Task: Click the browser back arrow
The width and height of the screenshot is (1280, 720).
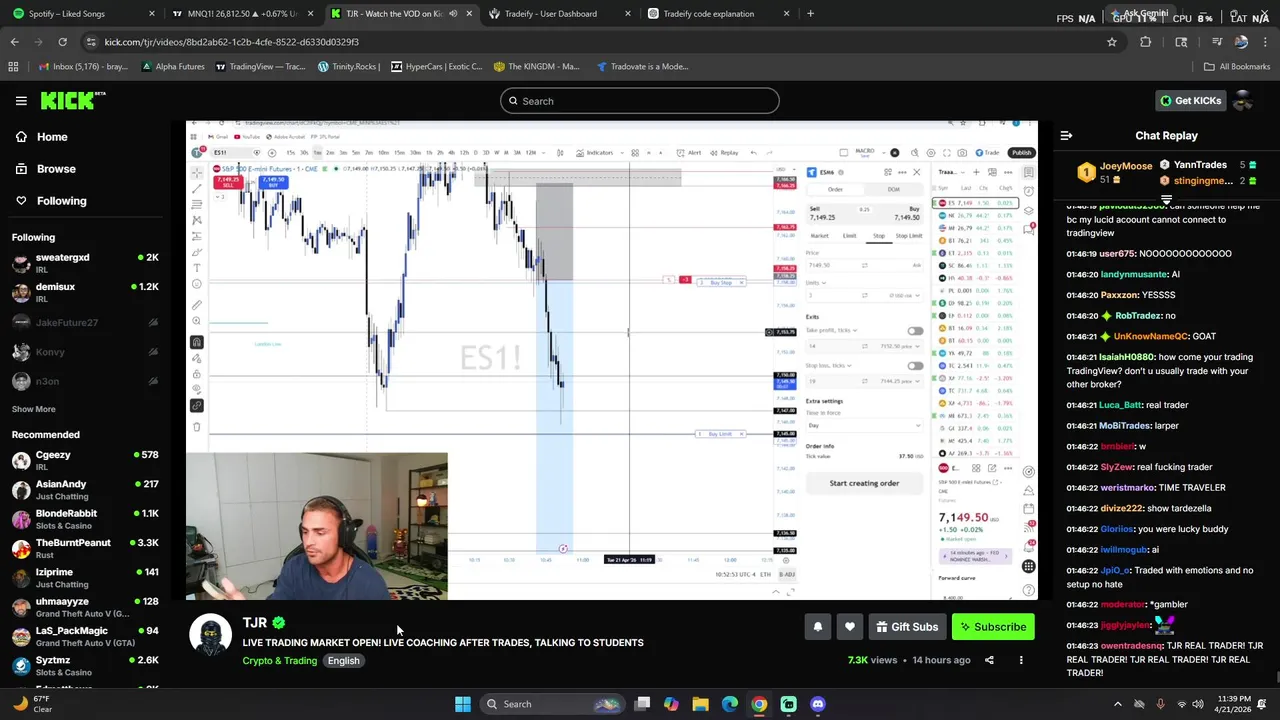Action: (x=14, y=42)
